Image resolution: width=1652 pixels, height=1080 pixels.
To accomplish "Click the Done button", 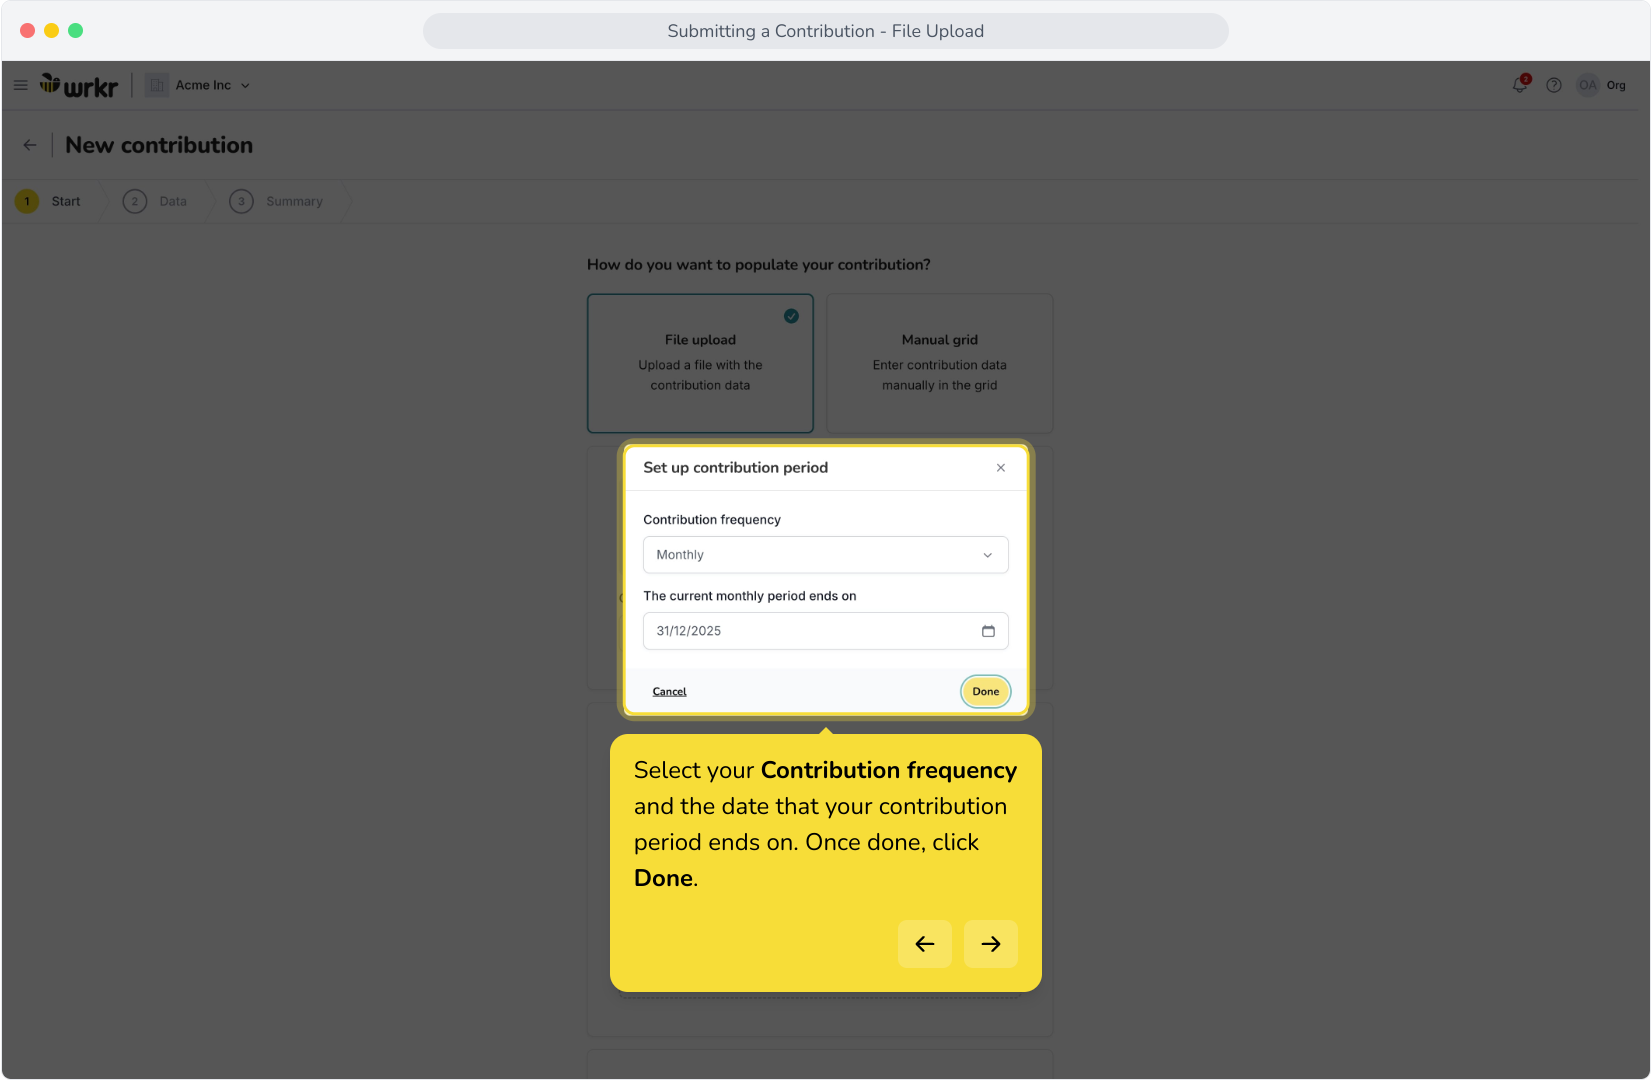I will pos(986,692).
